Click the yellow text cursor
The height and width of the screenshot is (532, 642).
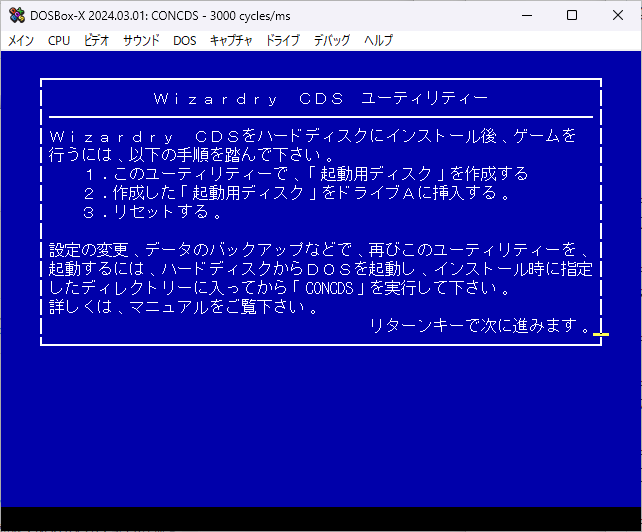point(601,335)
